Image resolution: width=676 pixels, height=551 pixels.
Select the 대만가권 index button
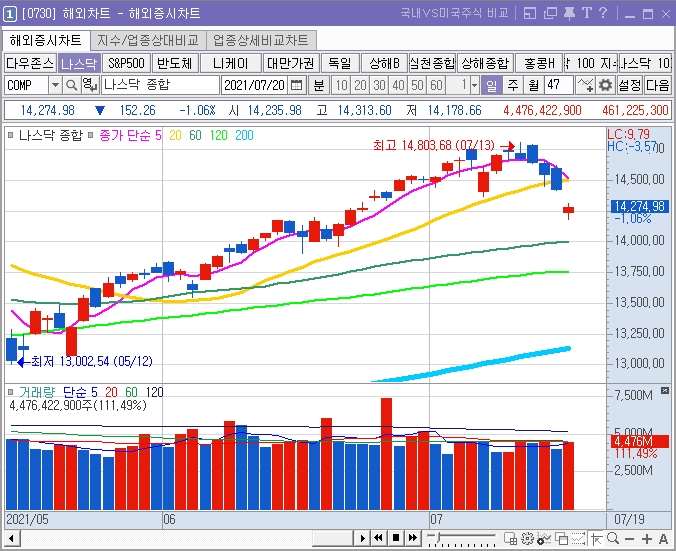[x=291, y=63]
